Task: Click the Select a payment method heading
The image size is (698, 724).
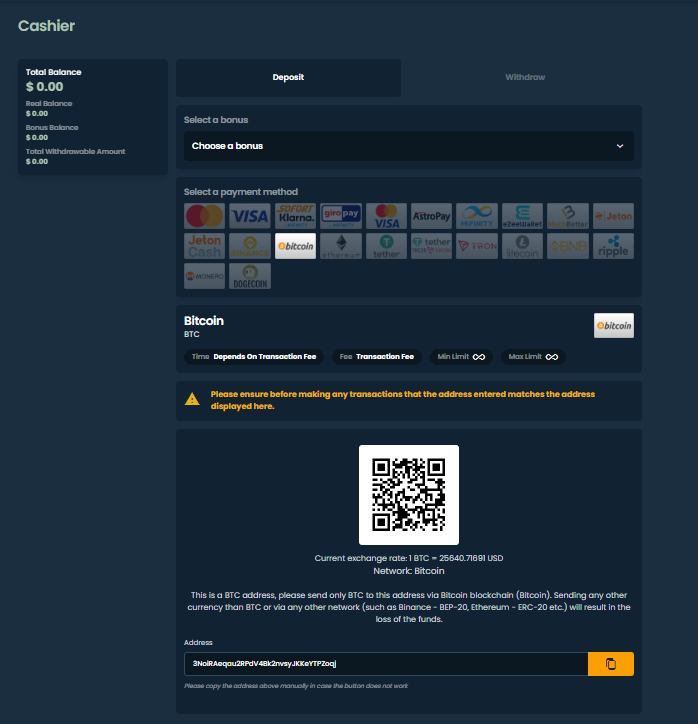Action: (x=241, y=192)
